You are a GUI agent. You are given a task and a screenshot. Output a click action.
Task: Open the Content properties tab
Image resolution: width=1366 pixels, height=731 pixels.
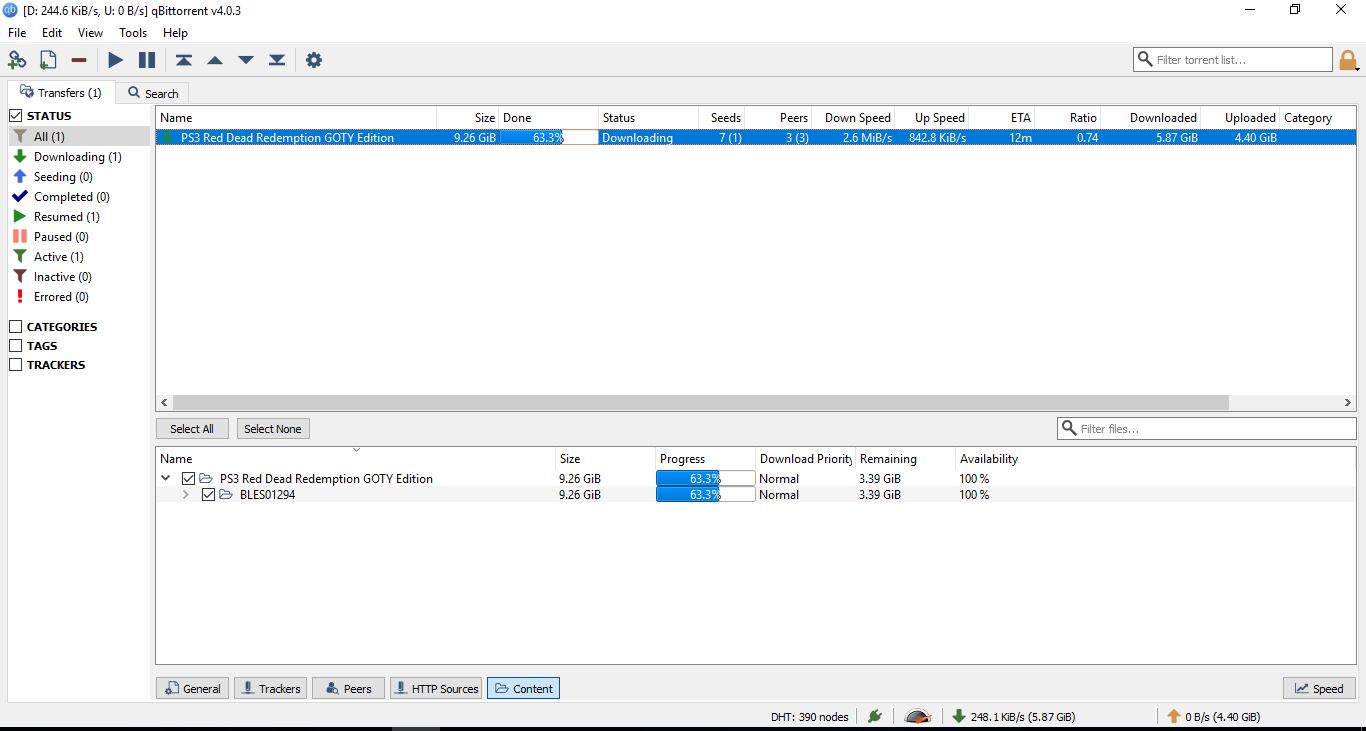pos(523,688)
